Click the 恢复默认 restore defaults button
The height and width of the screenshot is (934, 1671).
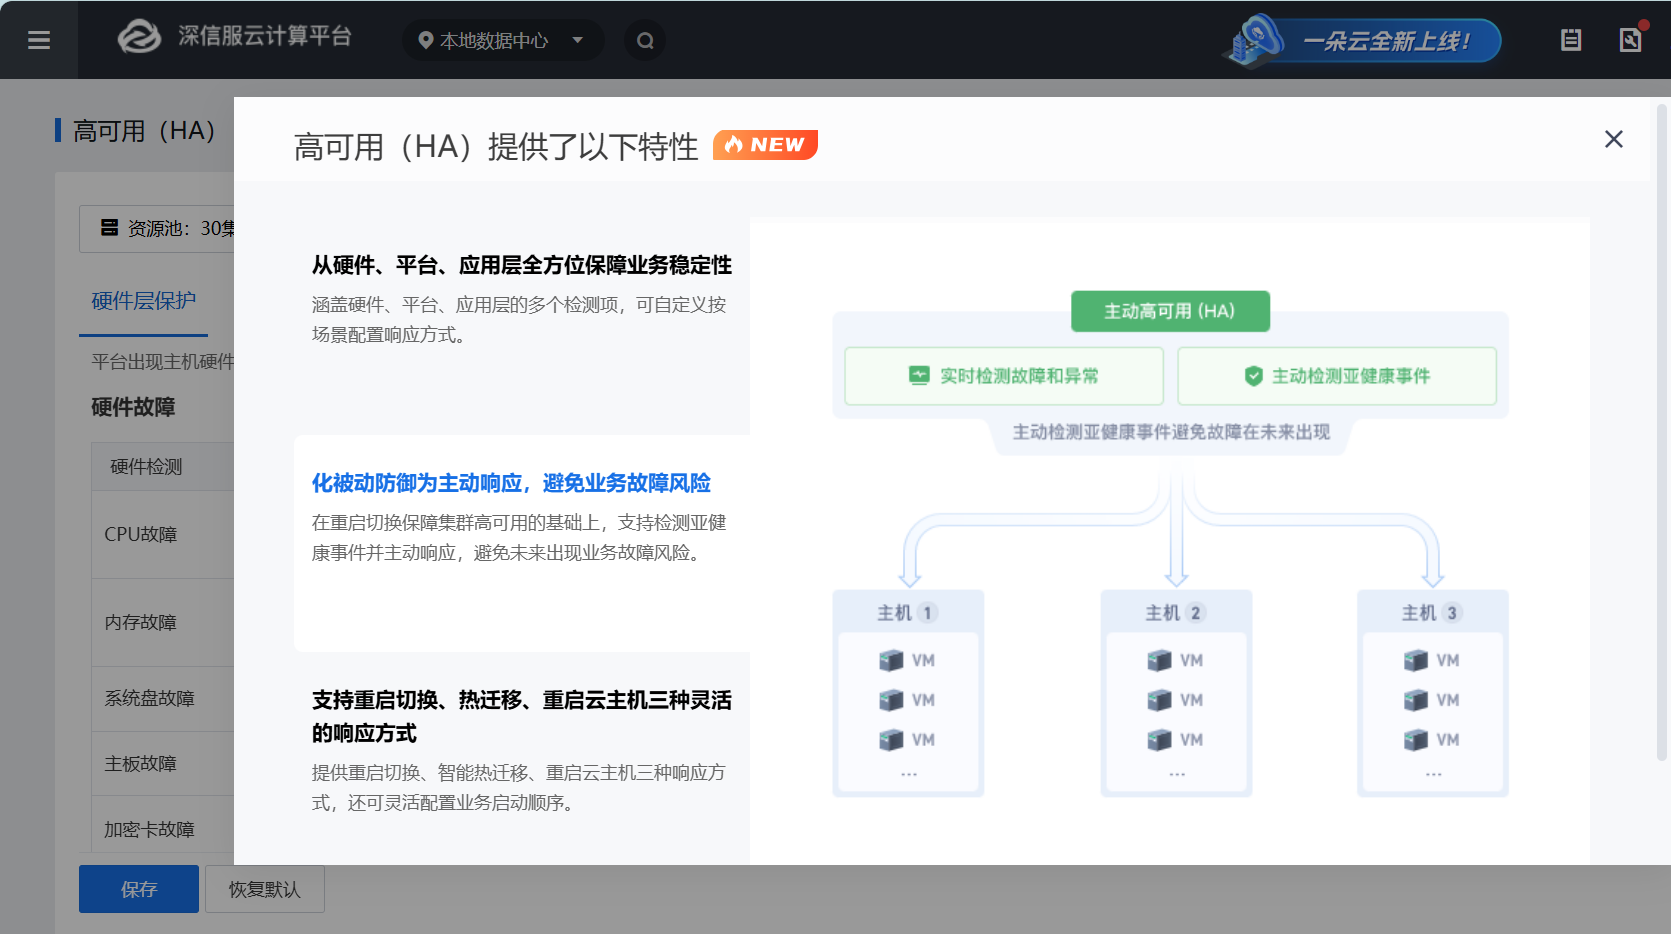pyautogui.click(x=264, y=889)
